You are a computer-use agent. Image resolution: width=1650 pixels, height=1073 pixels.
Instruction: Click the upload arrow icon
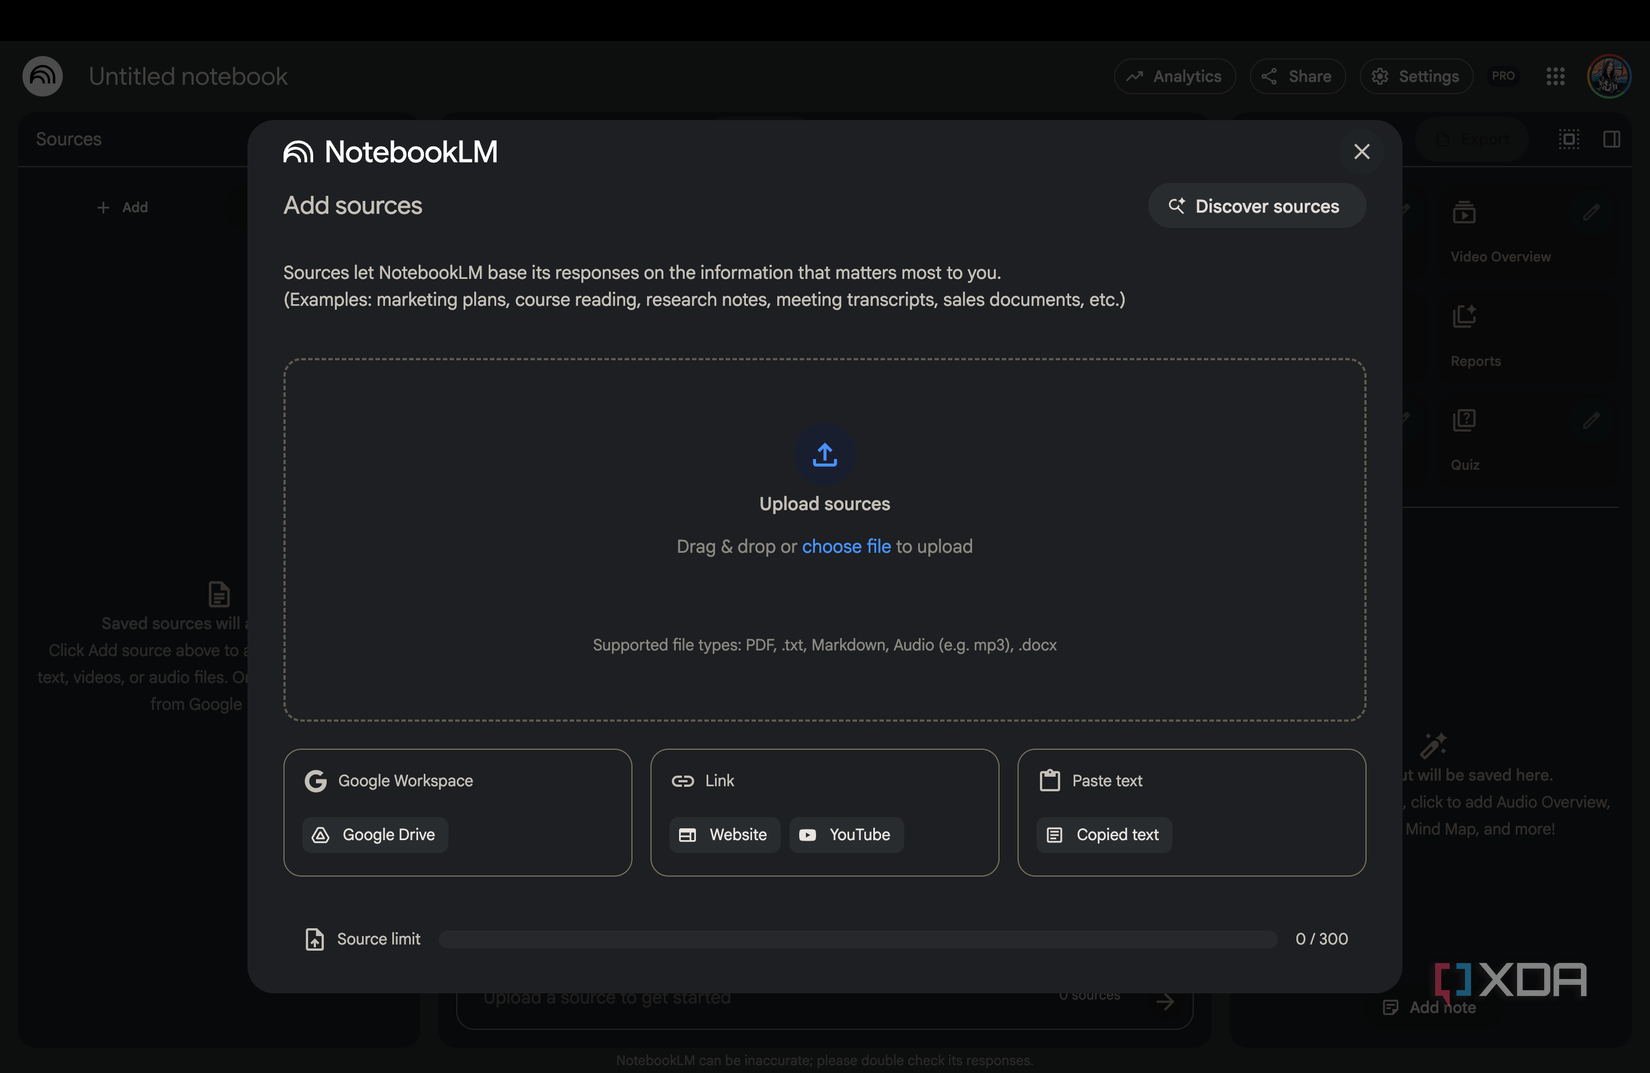coord(825,455)
